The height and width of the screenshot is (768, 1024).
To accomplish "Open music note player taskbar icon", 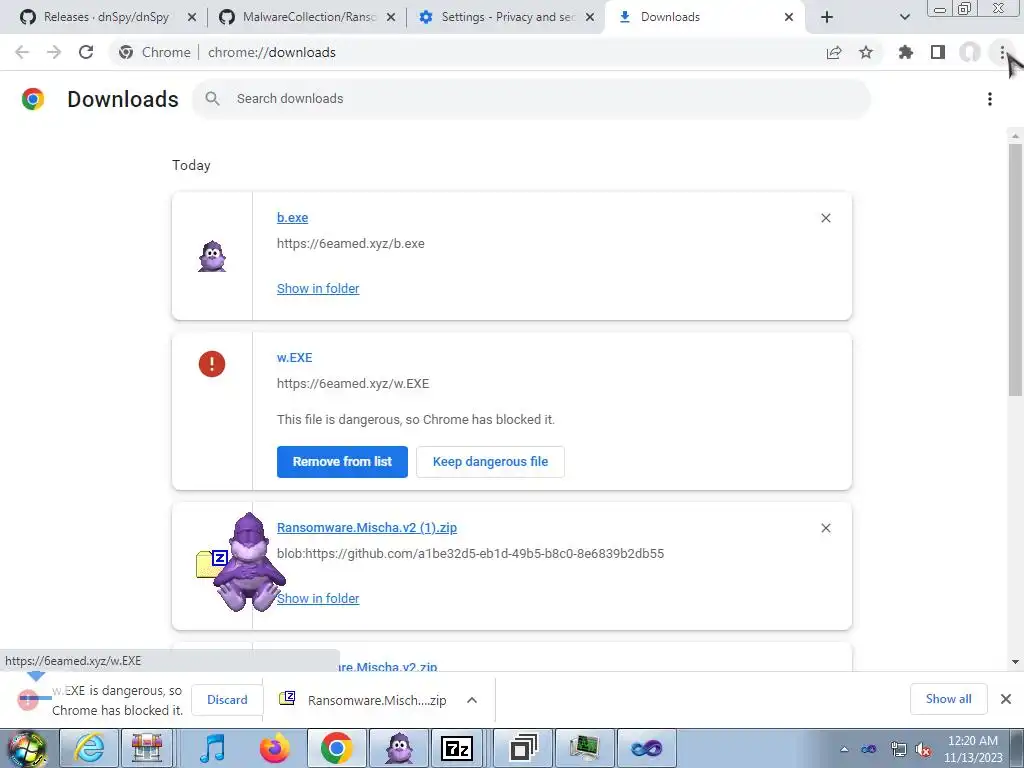I will pos(212,748).
